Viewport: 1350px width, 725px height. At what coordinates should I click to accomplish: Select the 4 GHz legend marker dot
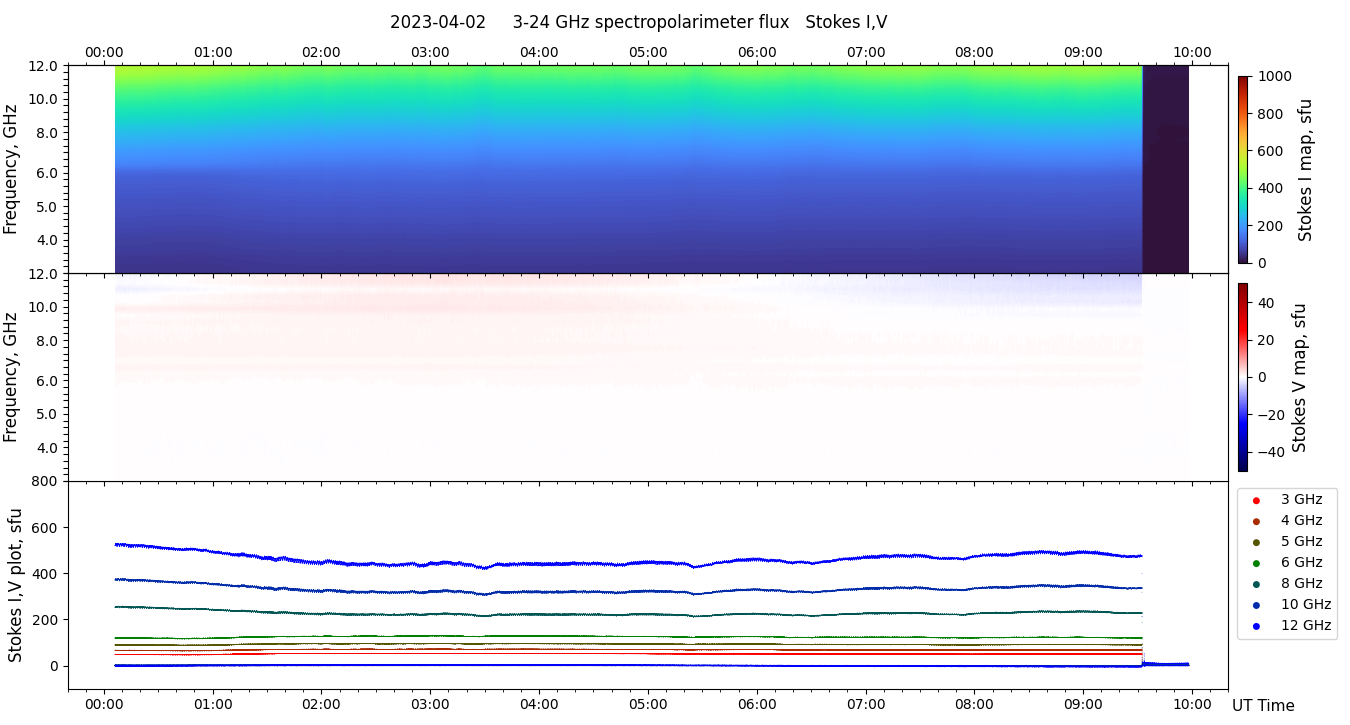tap(1256, 521)
